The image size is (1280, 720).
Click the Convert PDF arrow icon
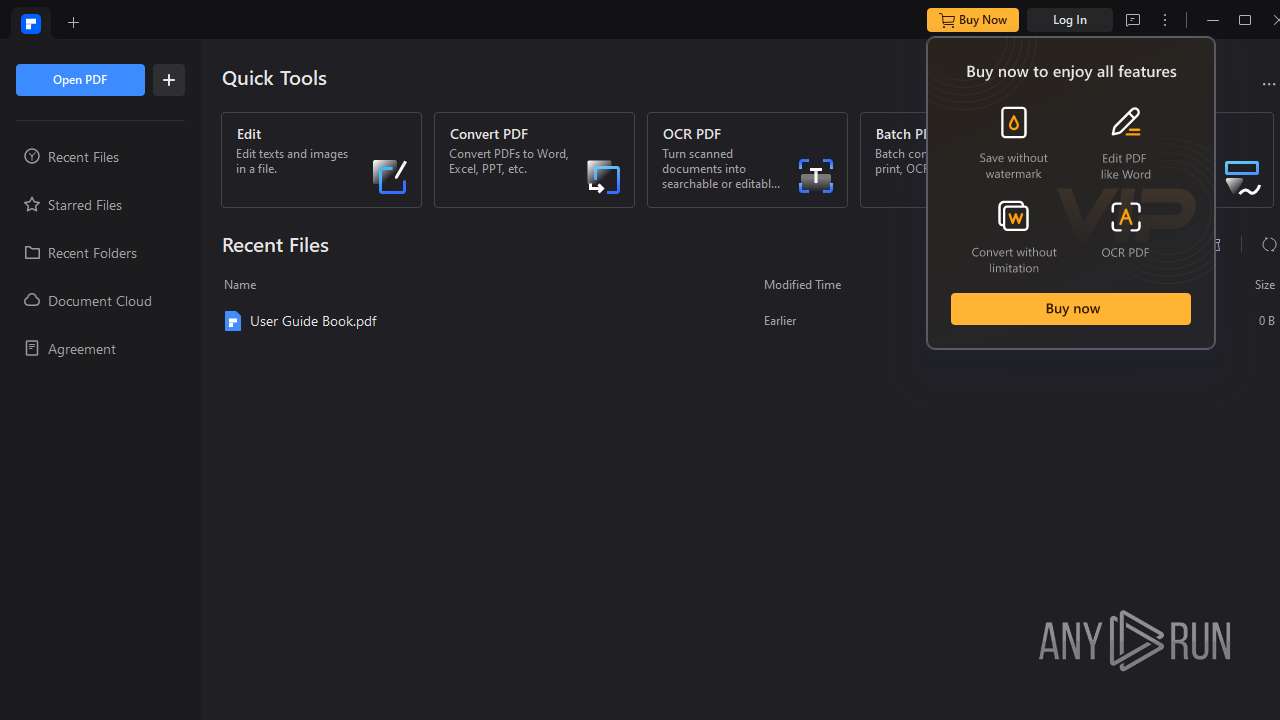pos(603,176)
